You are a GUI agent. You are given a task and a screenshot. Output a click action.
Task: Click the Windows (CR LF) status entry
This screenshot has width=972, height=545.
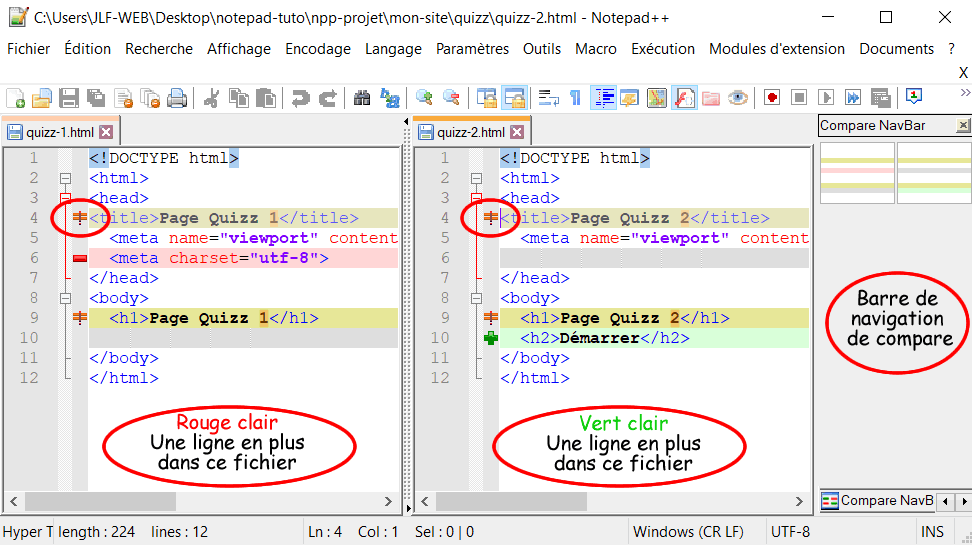click(688, 532)
